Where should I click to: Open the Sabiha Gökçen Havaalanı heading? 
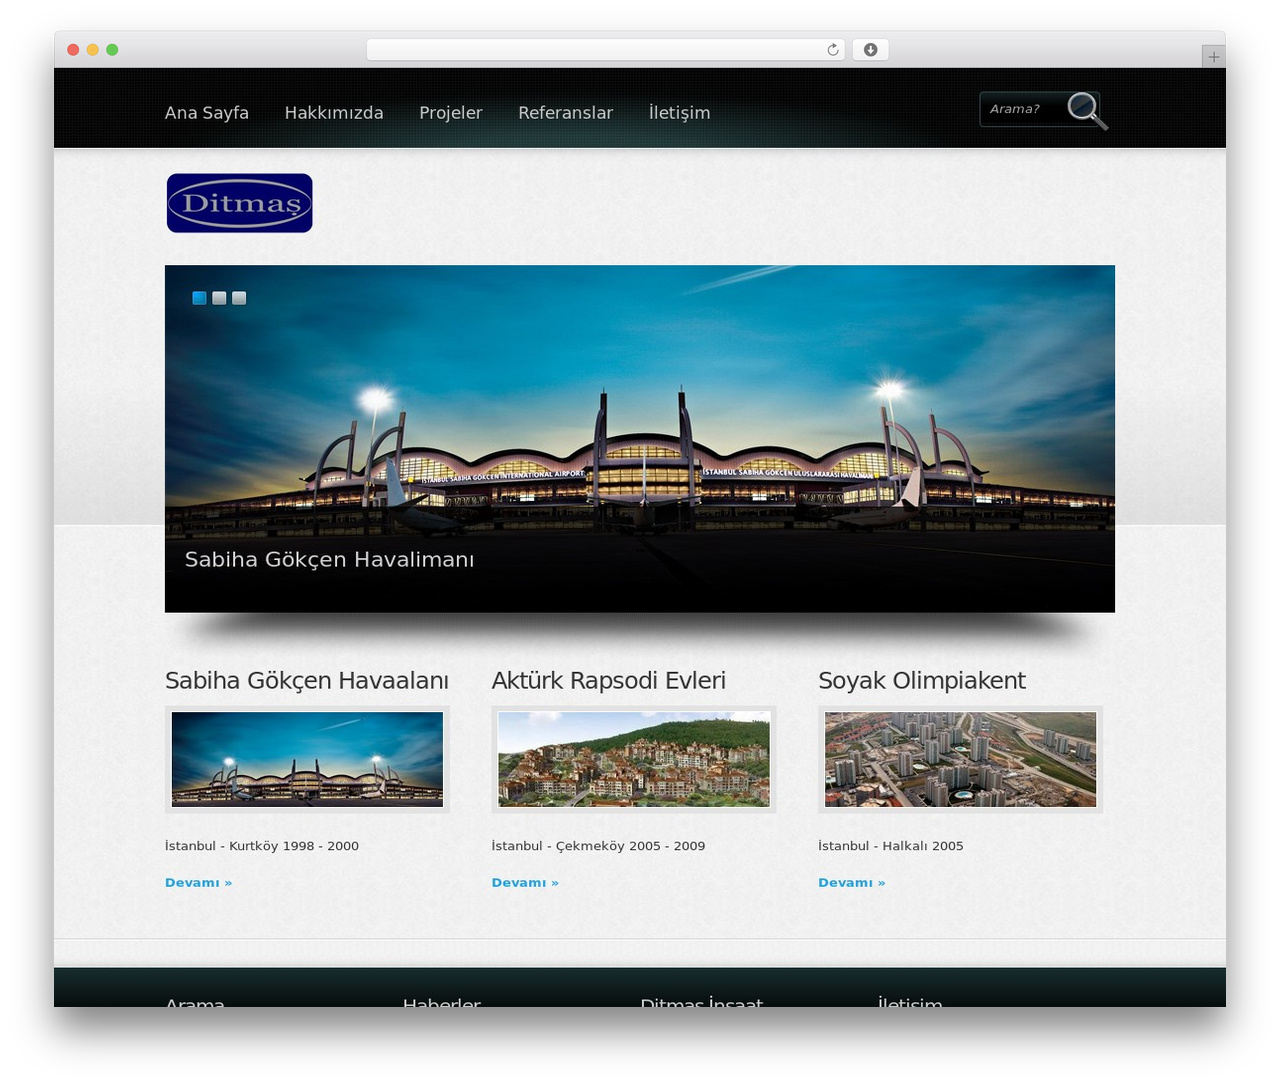point(307,681)
